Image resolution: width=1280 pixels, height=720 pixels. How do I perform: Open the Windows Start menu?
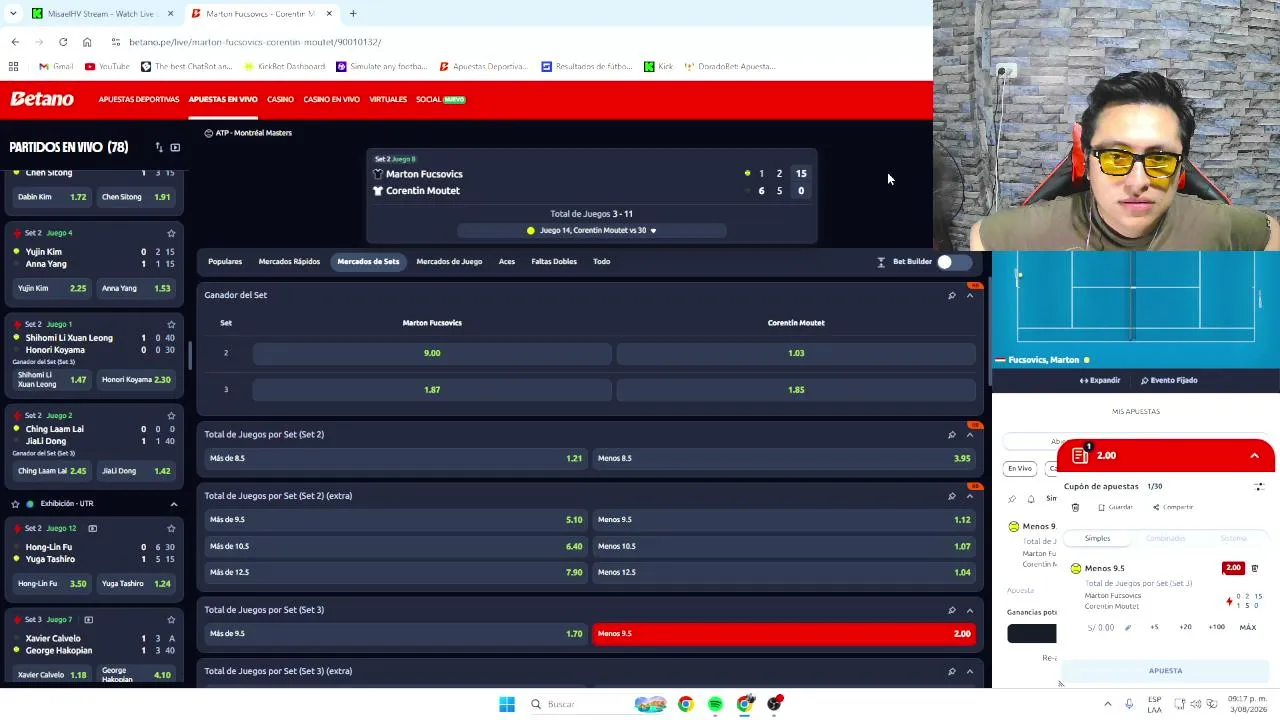pyautogui.click(x=507, y=704)
